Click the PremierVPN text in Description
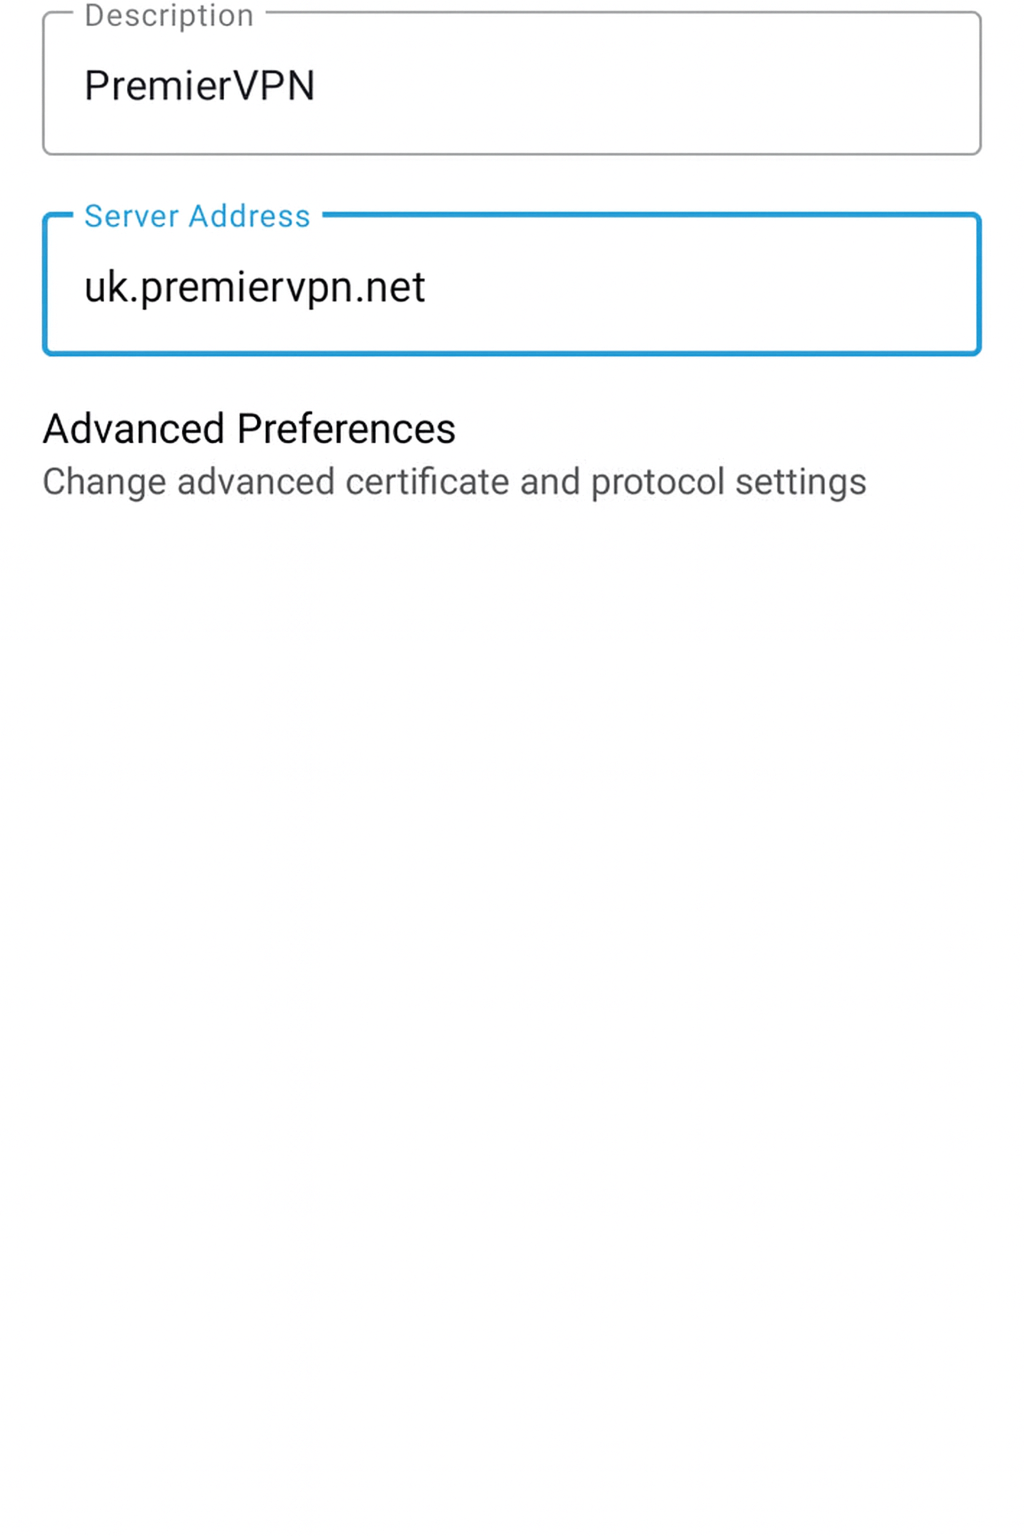 click(x=199, y=86)
